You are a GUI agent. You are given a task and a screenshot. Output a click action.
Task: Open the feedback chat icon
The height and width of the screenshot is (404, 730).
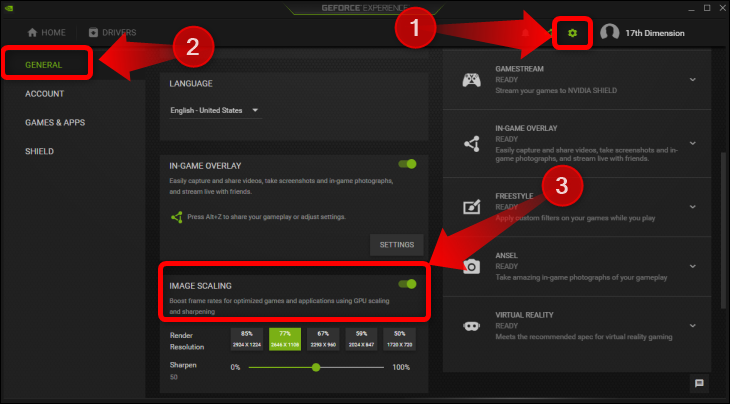[x=699, y=383]
